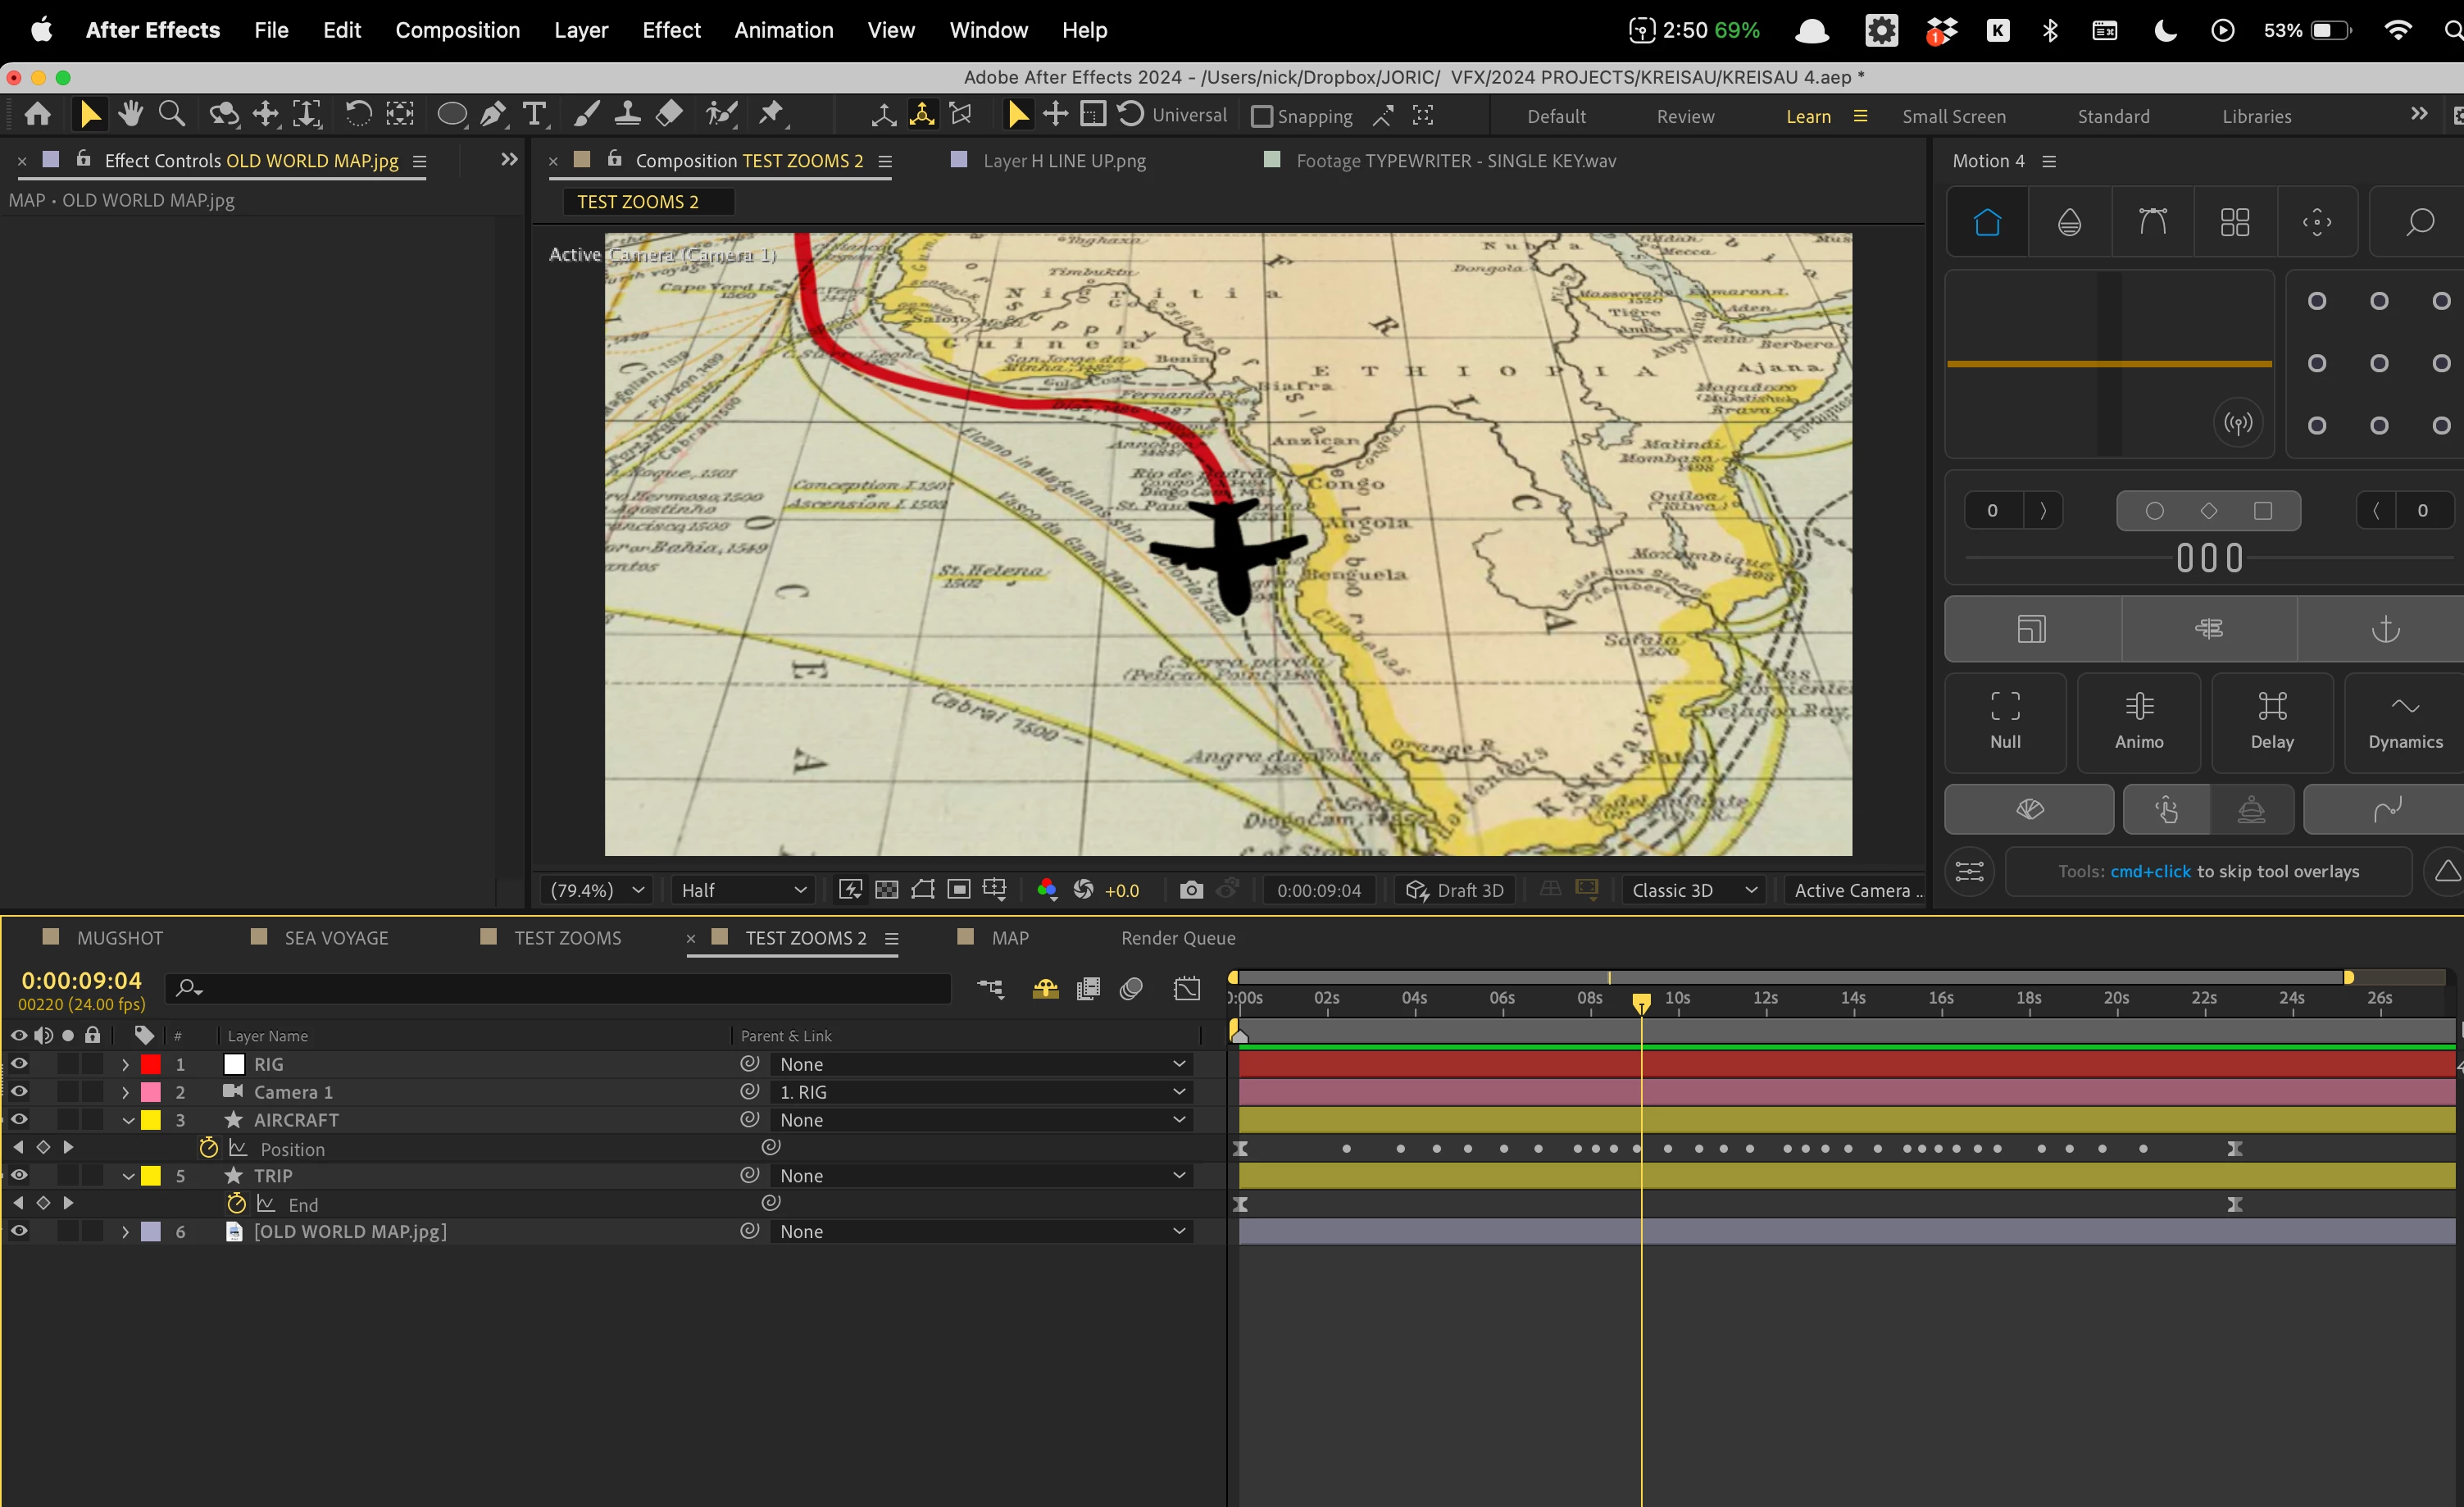Choose the Zoom magnifier tool
This screenshot has width=2464, height=1507.
172,115
